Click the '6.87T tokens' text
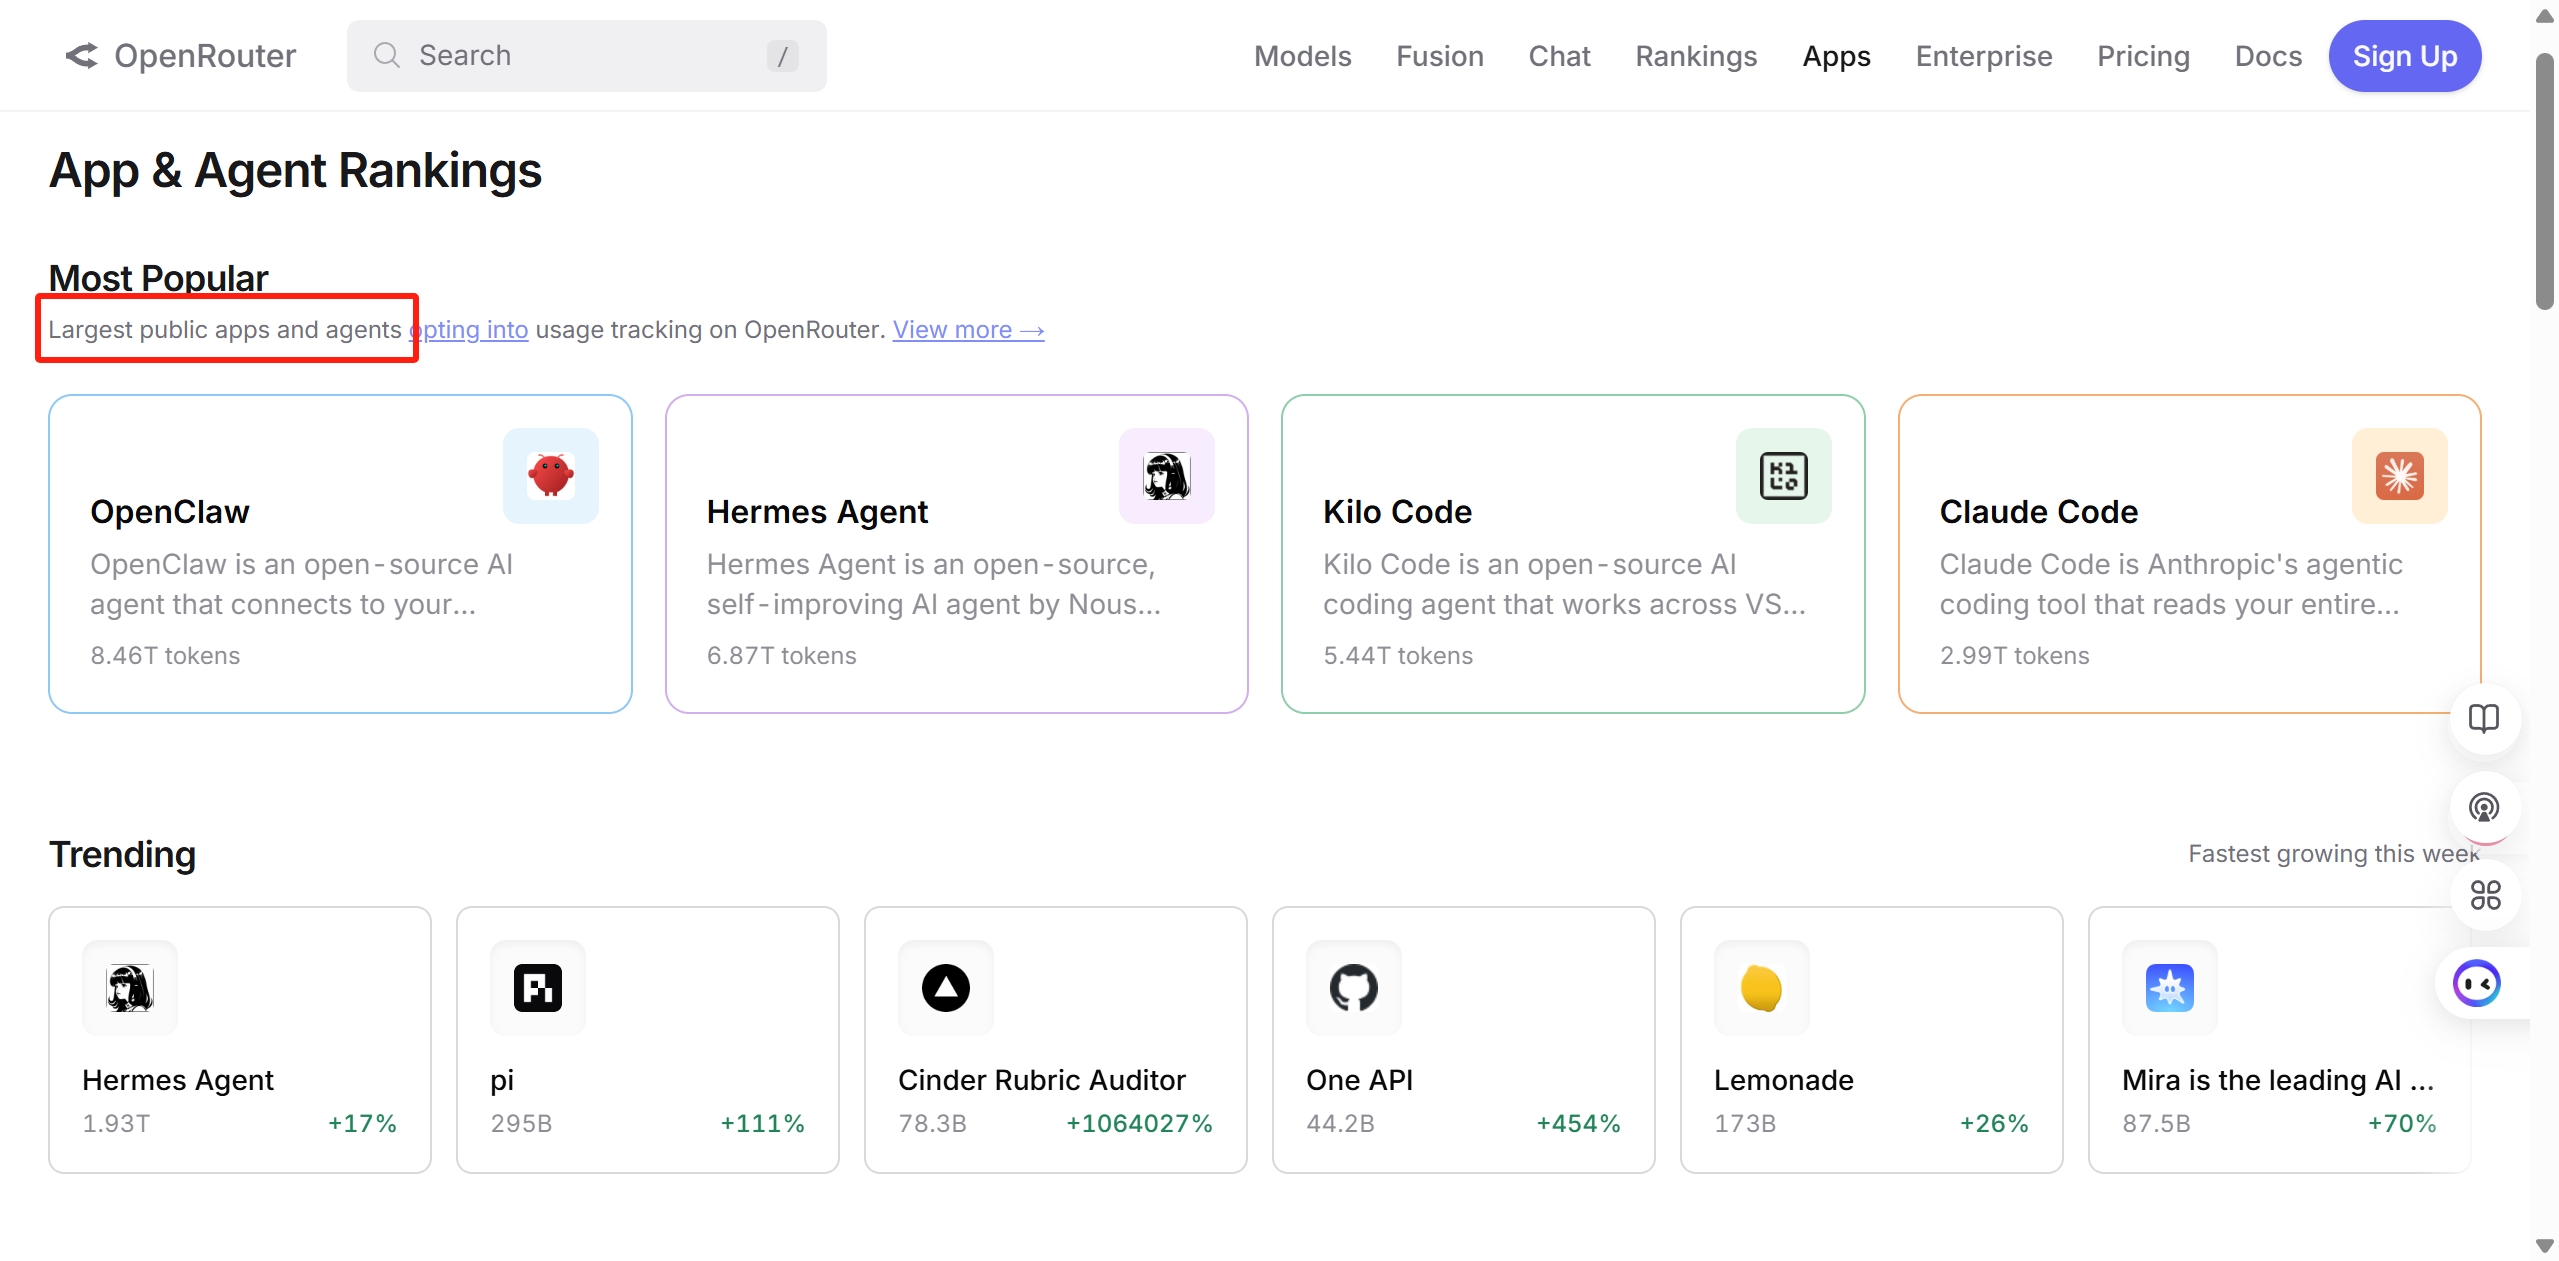Screen dimensions: 2559x1261 (782, 656)
